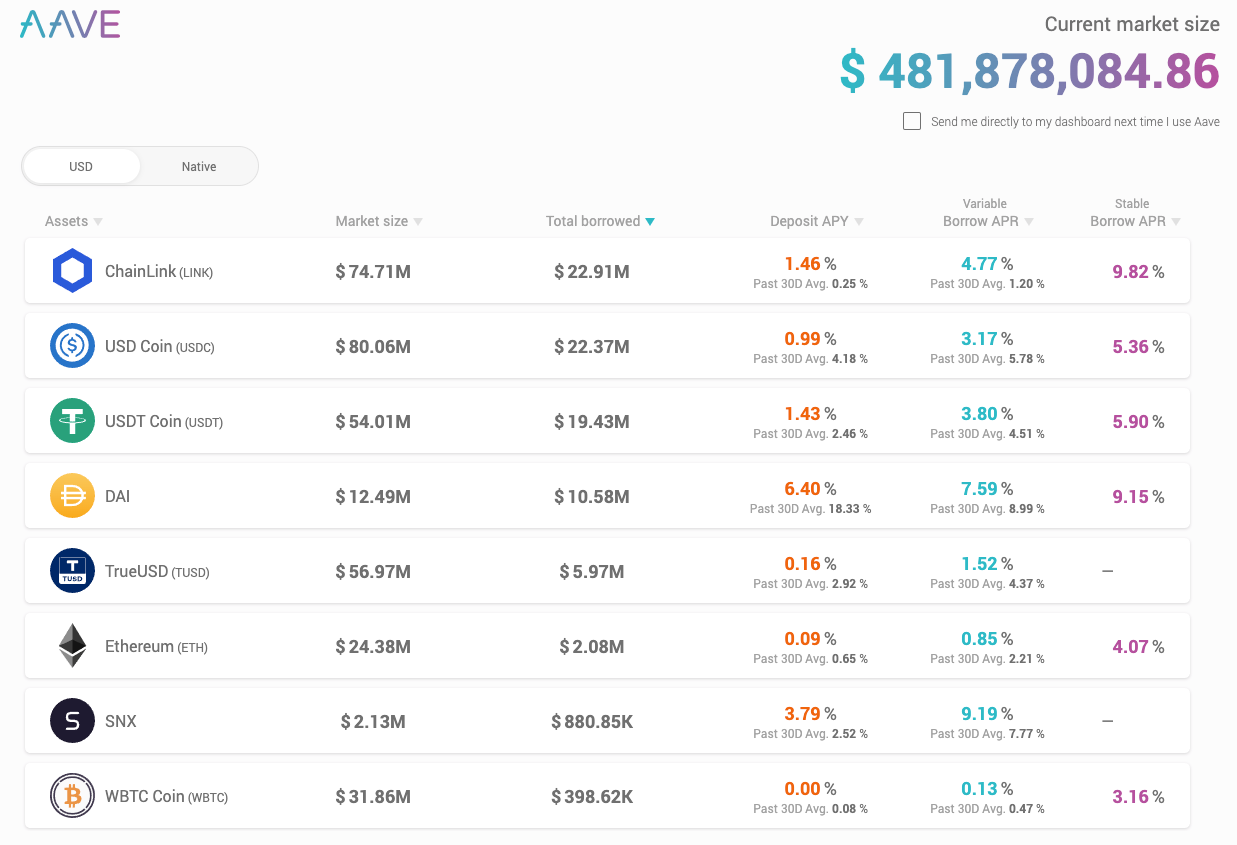Open the ChainLink (LINK) asset name
The width and height of the screenshot is (1237, 845).
coord(159,271)
